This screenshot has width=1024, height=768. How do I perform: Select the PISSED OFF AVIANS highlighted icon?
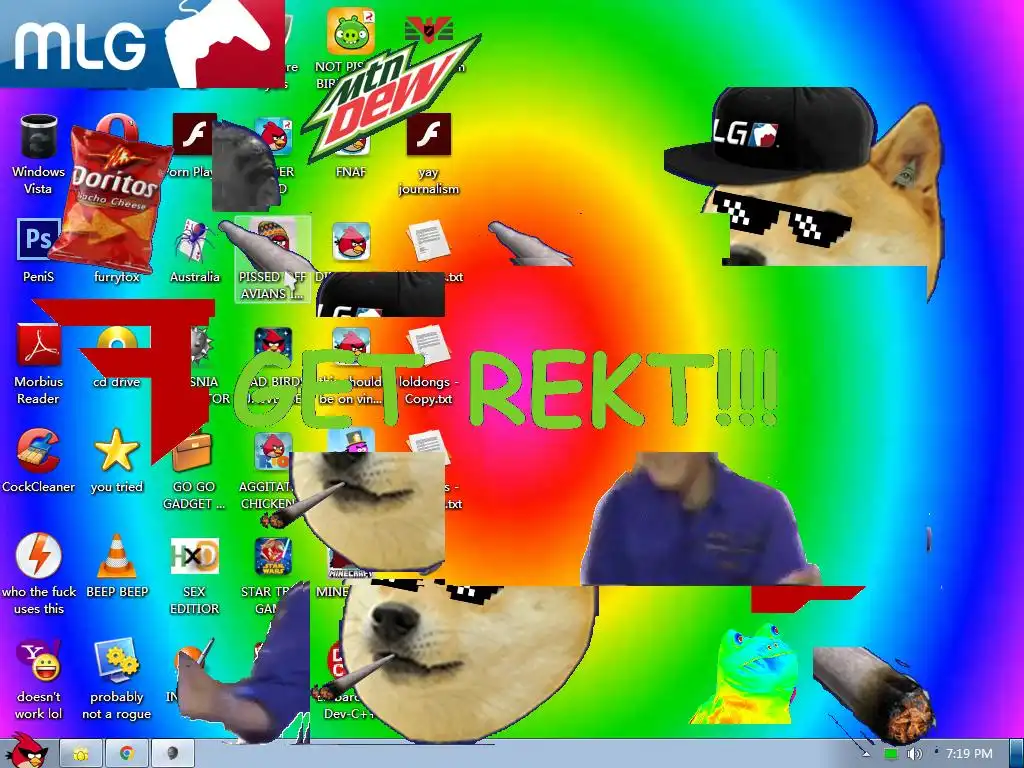pyautogui.click(x=272, y=259)
